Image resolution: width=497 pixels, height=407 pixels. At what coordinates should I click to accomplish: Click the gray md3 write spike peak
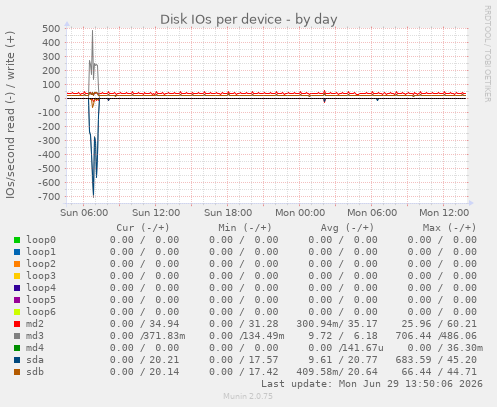tap(92, 31)
